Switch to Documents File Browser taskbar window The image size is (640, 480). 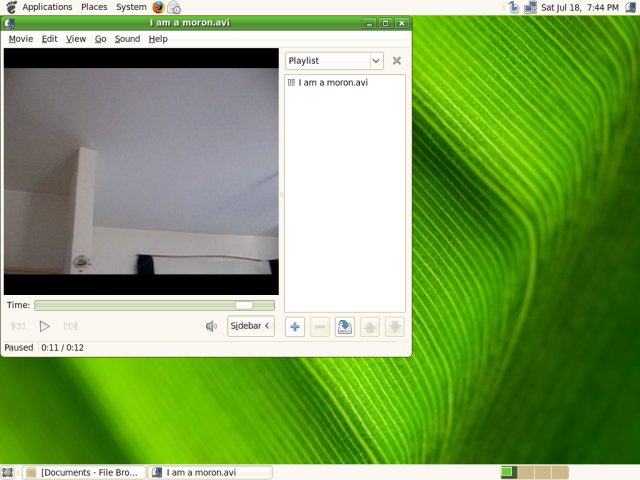[84, 472]
